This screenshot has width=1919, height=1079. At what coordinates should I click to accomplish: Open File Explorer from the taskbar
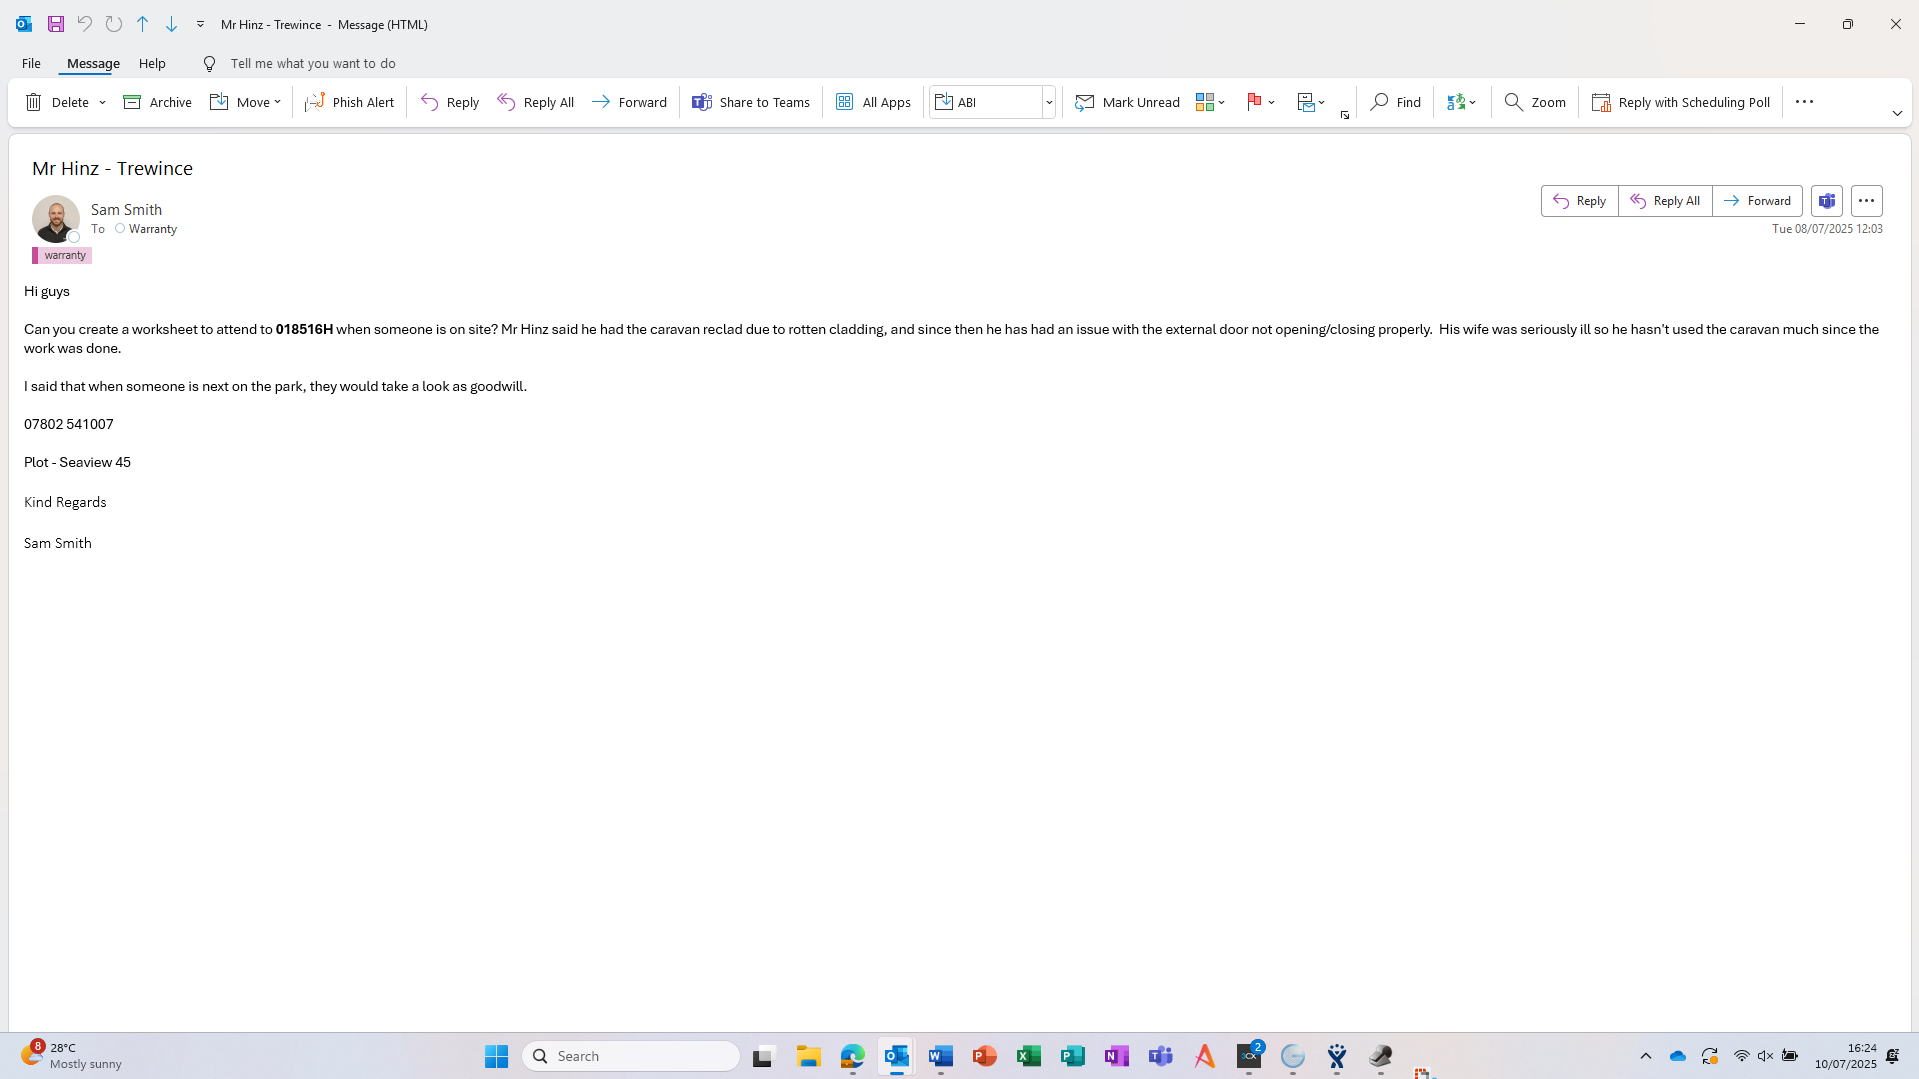coord(808,1056)
